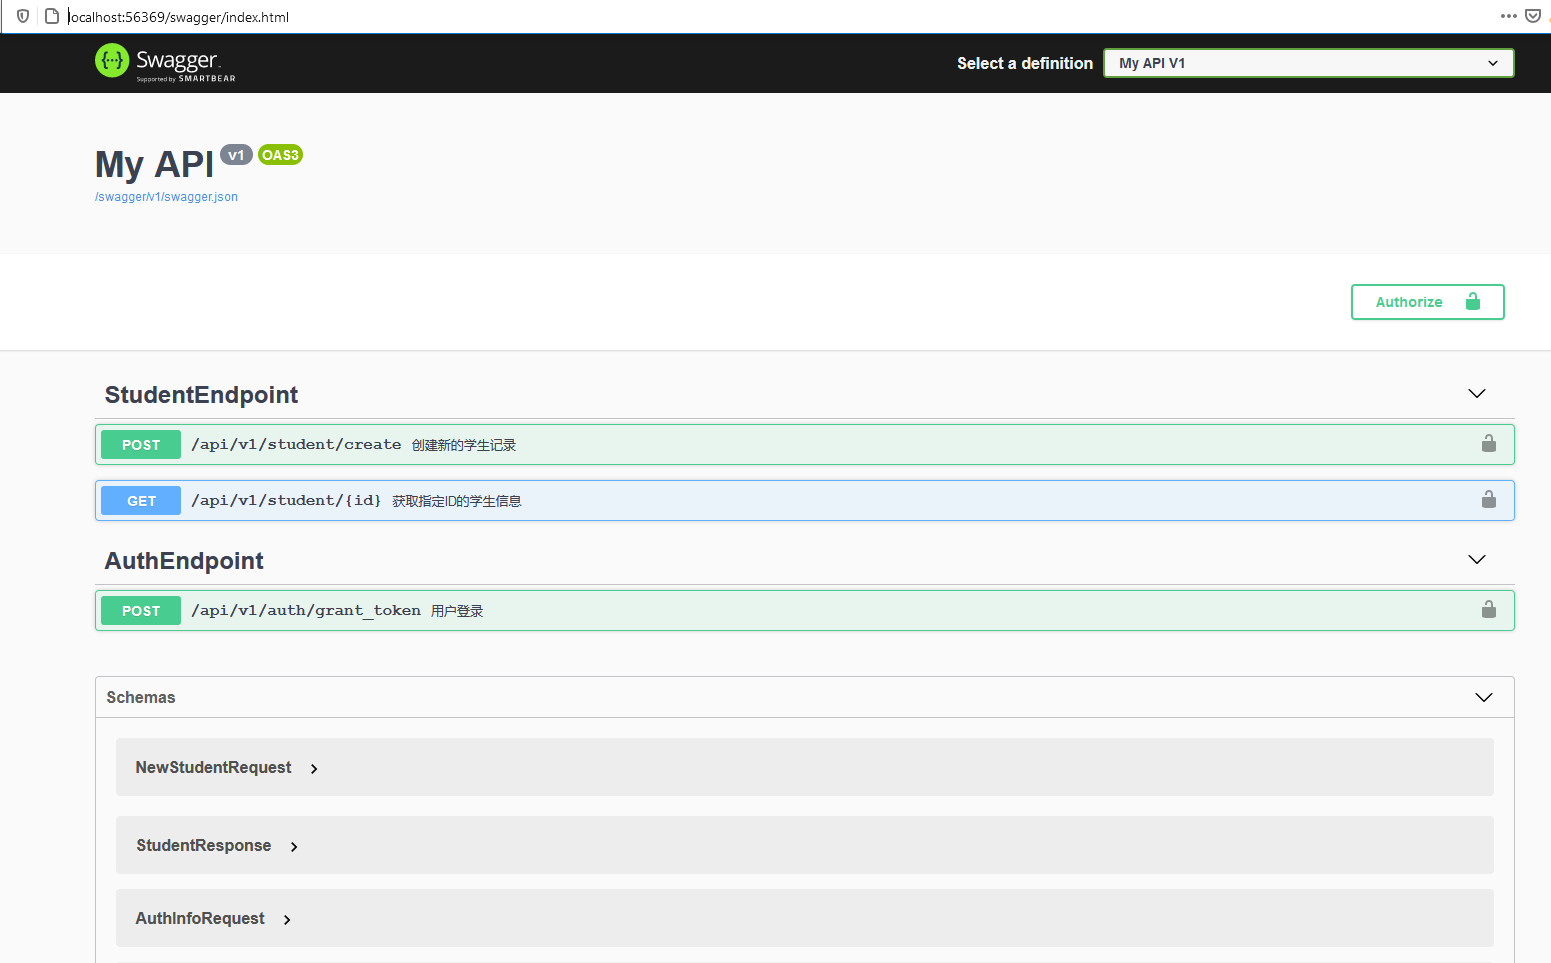The height and width of the screenshot is (963, 1551).
Task: Click the AuthEndpoint tag heading
Action: (184, 561)
